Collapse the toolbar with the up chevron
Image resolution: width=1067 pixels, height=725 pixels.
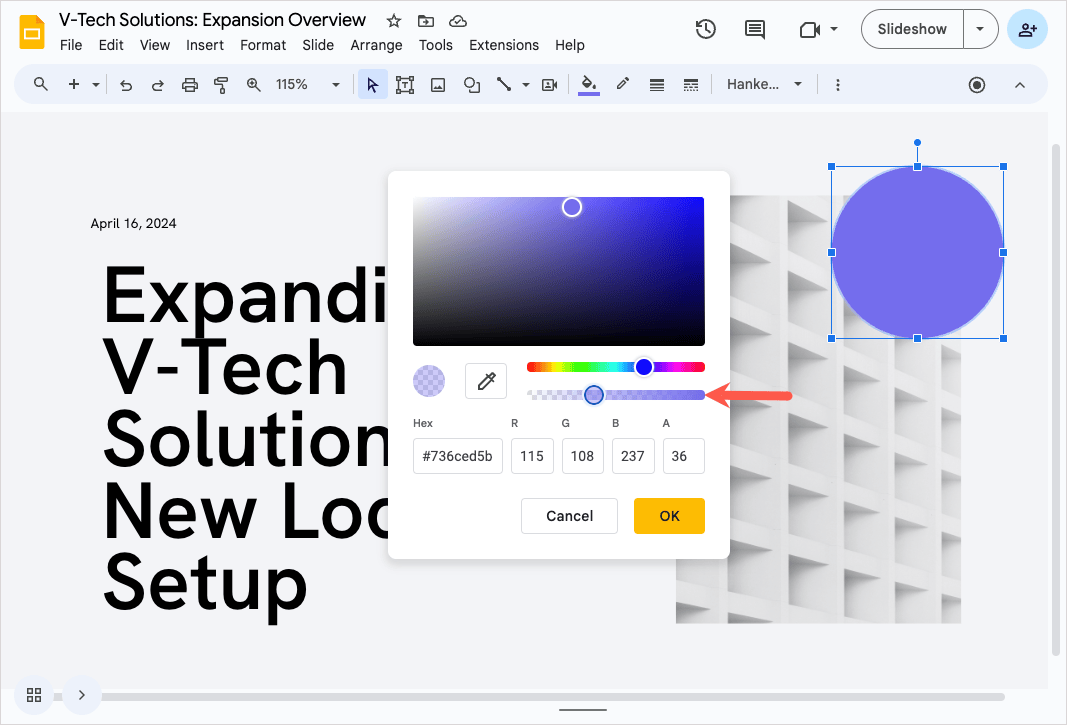pyautogui.click(x=1019, y=85)
